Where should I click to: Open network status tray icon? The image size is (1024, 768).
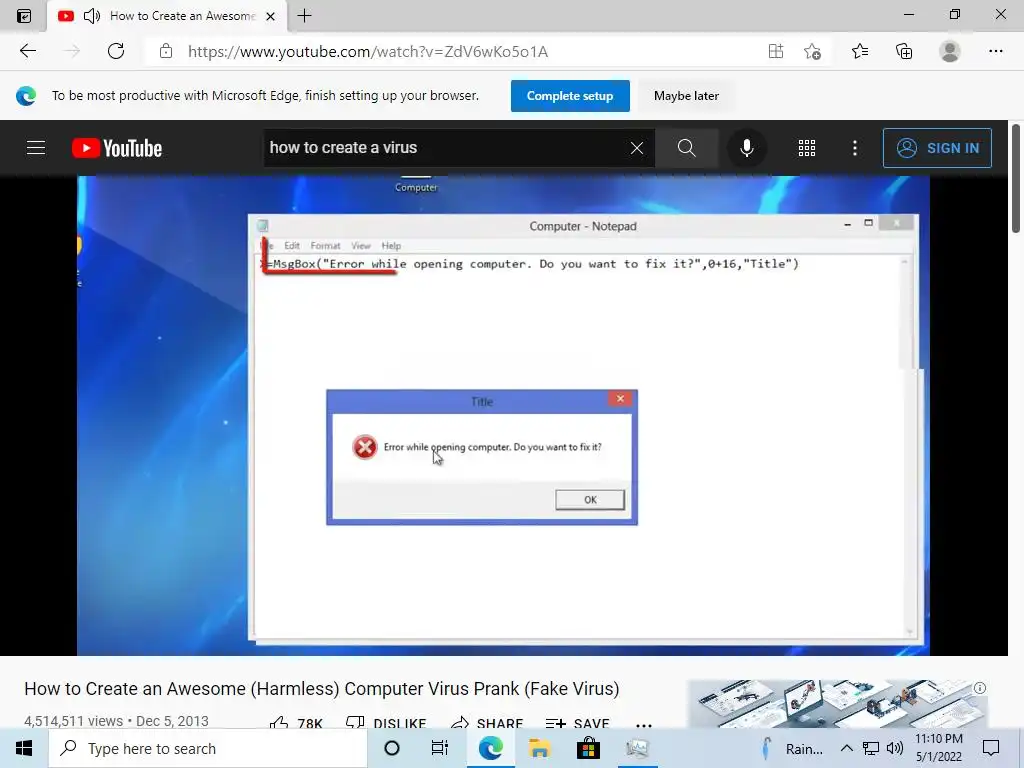871,748
